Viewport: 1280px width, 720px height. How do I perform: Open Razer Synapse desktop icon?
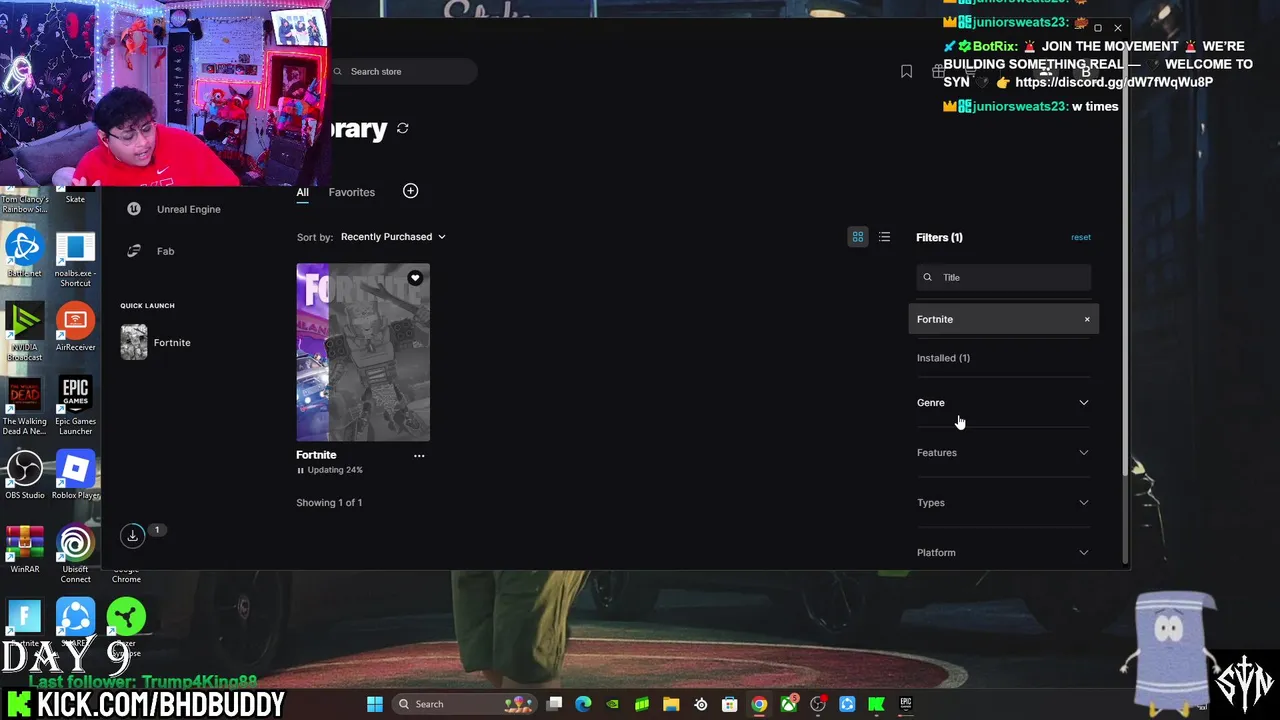(126, 628)
